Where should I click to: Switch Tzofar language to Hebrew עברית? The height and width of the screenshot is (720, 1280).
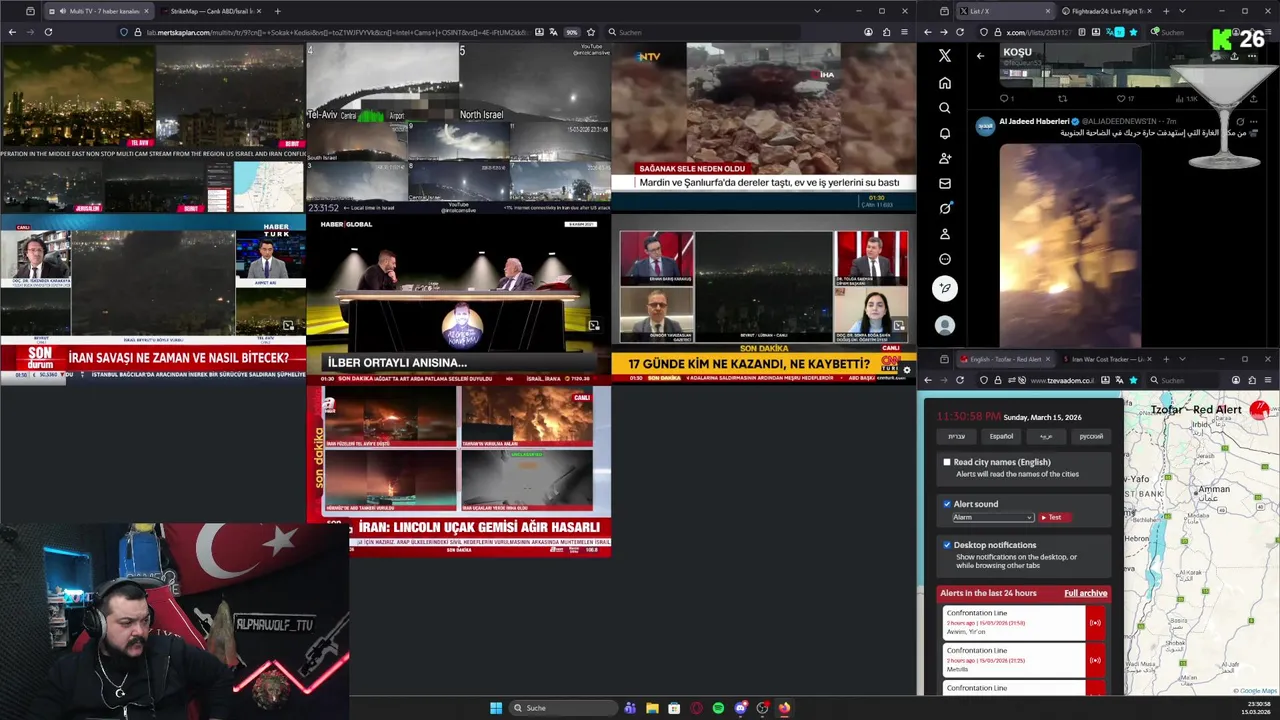pyautogui.click(x=956, y=436)
